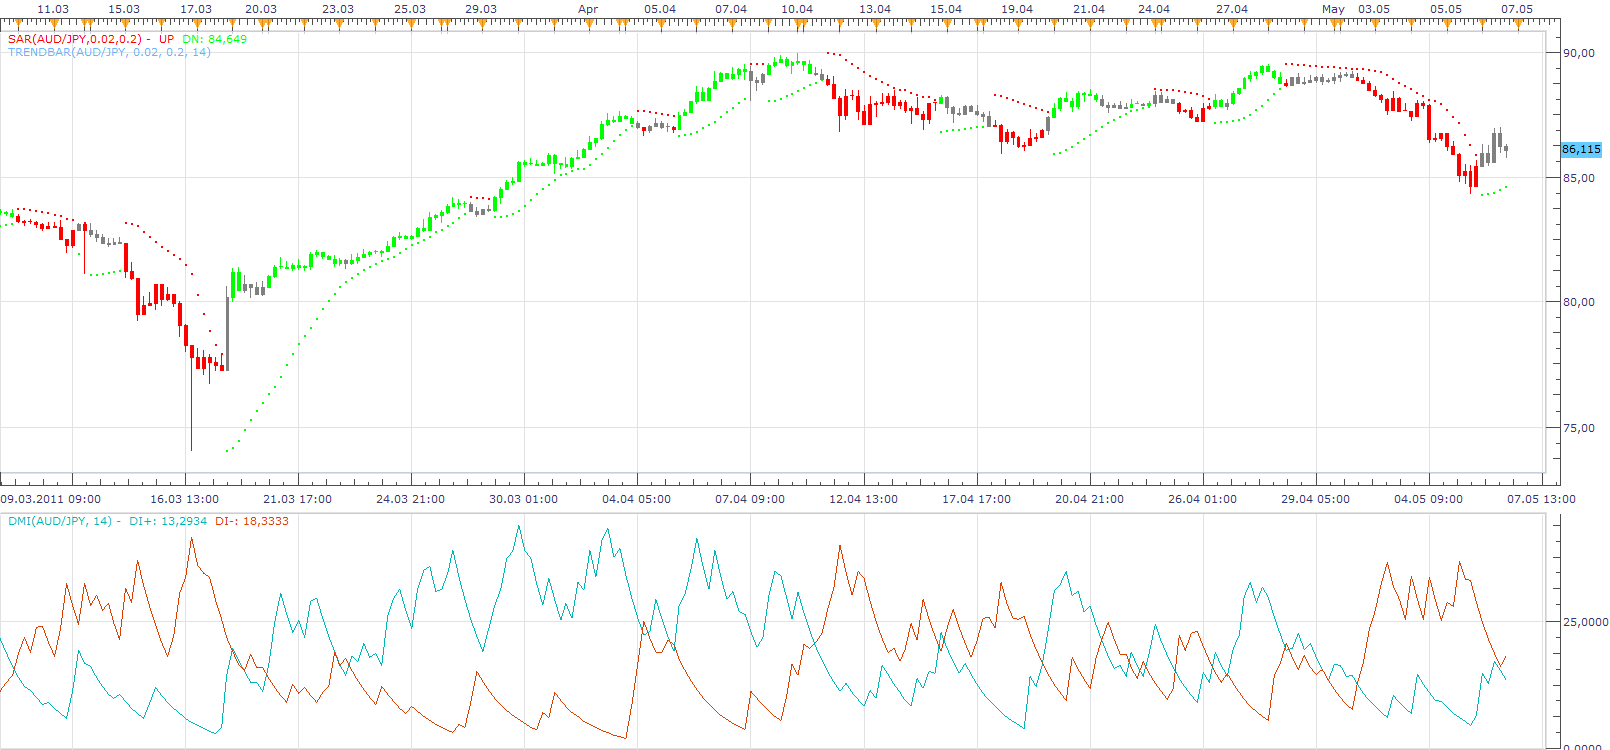Click the 12.04 13:00 time label
Screen dimensions: 1610x750
pyautogui.click(x=863, y=499)
